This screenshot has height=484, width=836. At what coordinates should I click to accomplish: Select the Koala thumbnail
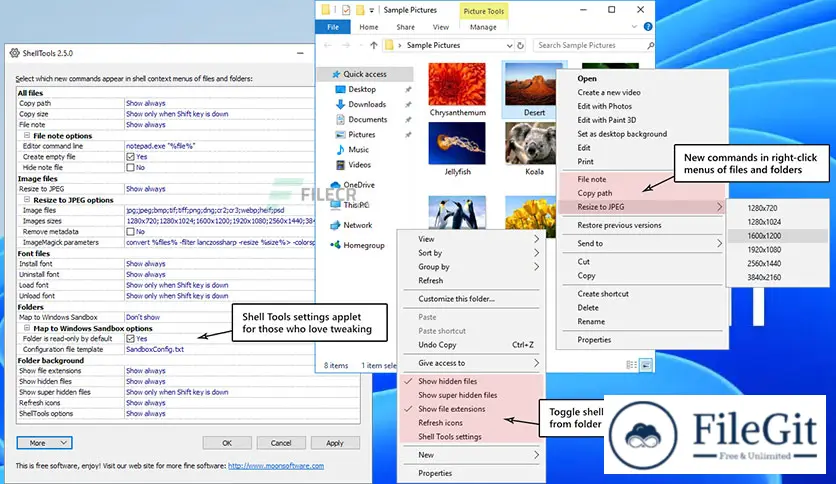(530, 143)
